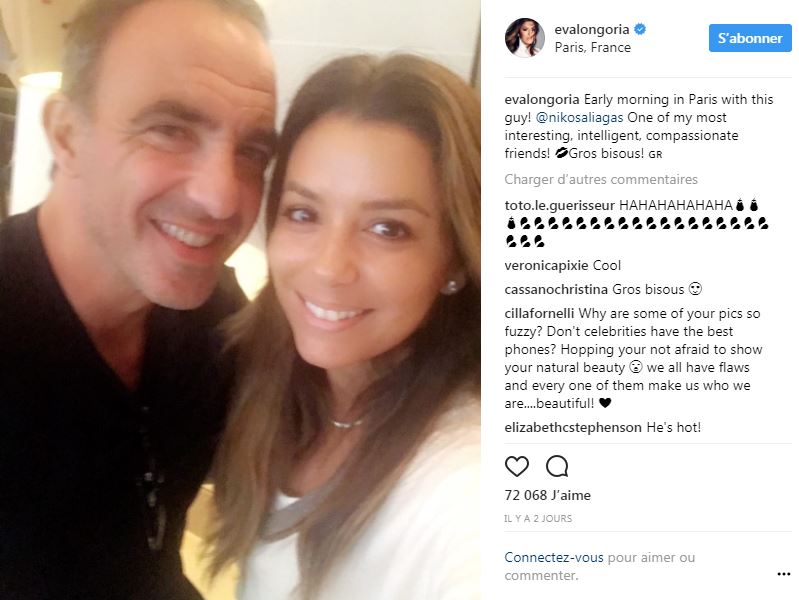Open comments via the speech bubble icon
This screenshot has width=799, height=600.
click(557, 466)
